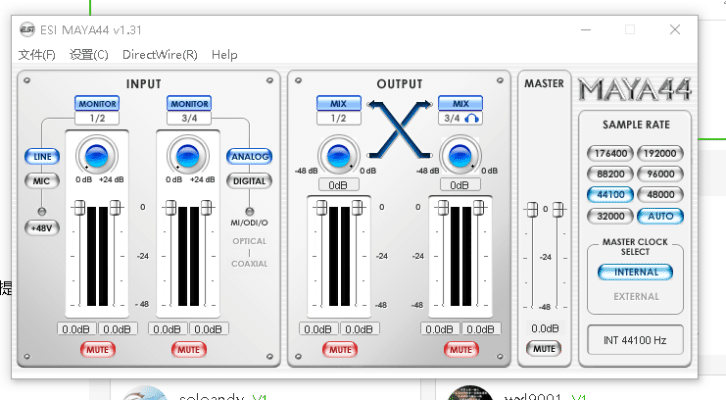Mute the input 1/2 channel

[98, 349]
